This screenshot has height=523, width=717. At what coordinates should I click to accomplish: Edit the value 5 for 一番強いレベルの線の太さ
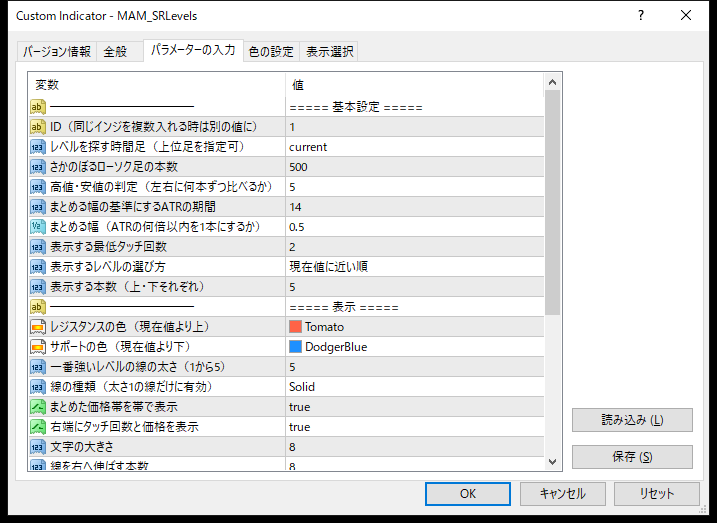(x=415, y=367)
